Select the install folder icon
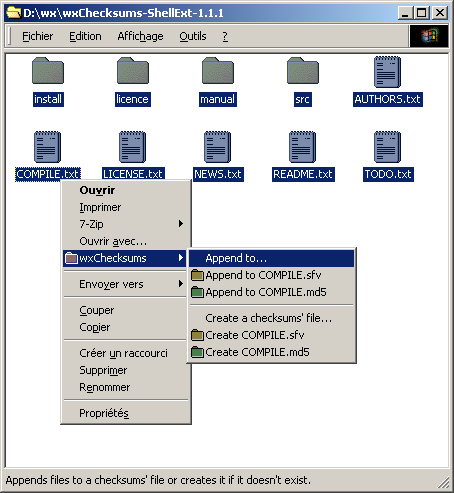Viewport: 454px width, 493px height. (x=48, y=71)
